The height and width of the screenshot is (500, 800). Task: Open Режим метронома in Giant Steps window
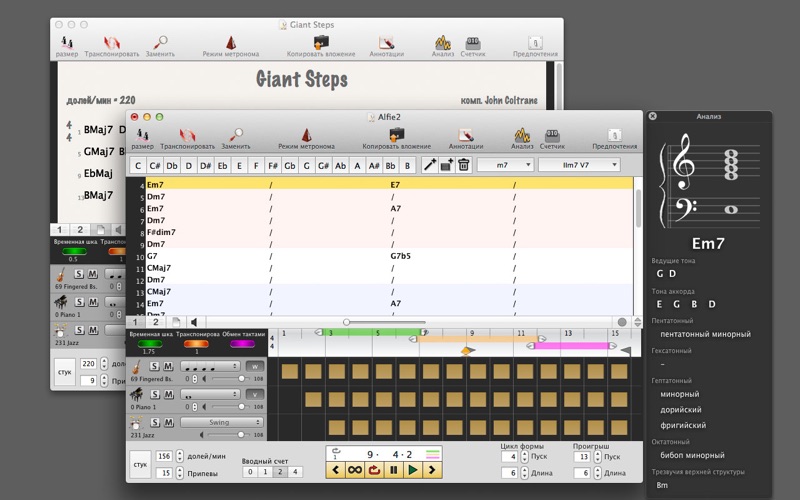[231, 46]
